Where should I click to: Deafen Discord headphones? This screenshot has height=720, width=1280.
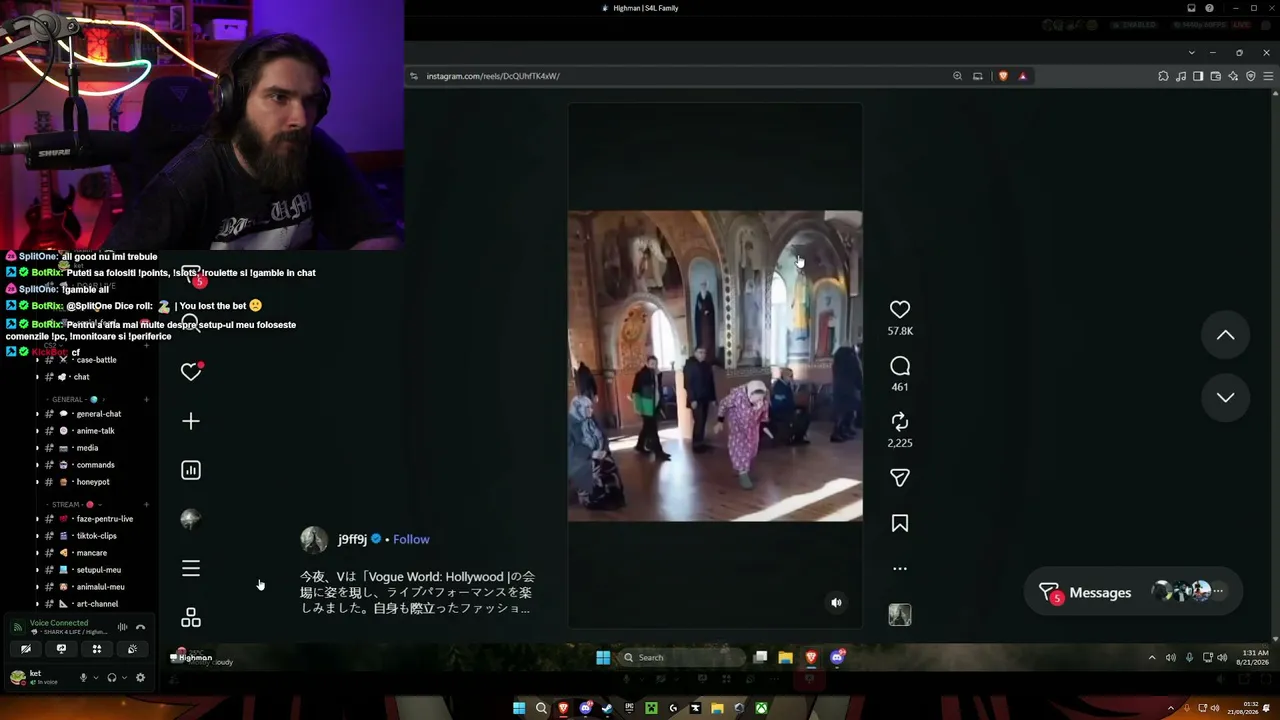112,678
